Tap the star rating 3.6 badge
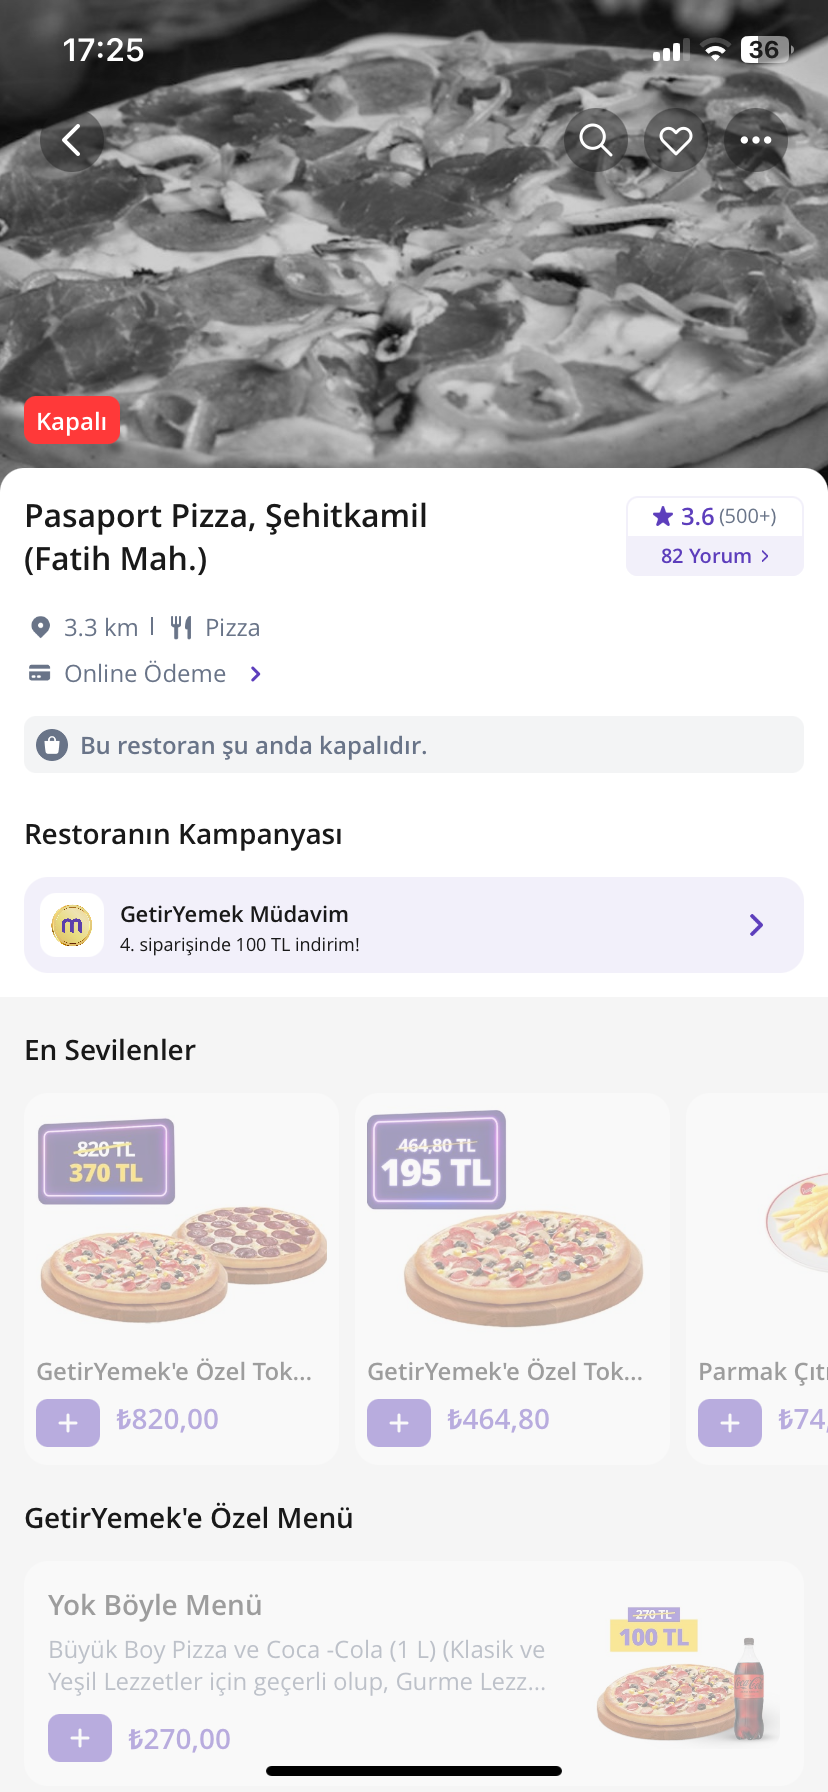This screenshot has width=828, height=1792. (x=714, y=516)
